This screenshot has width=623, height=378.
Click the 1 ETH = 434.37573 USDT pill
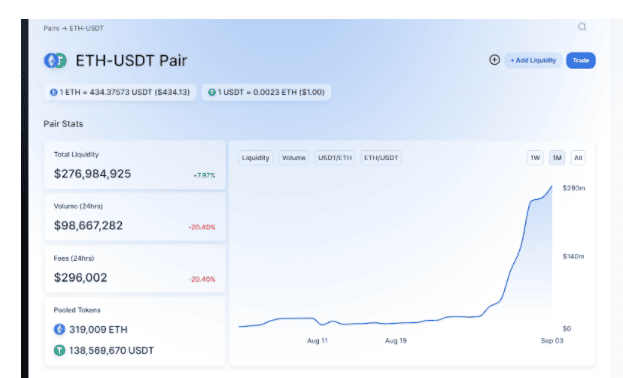click(120, 92)
